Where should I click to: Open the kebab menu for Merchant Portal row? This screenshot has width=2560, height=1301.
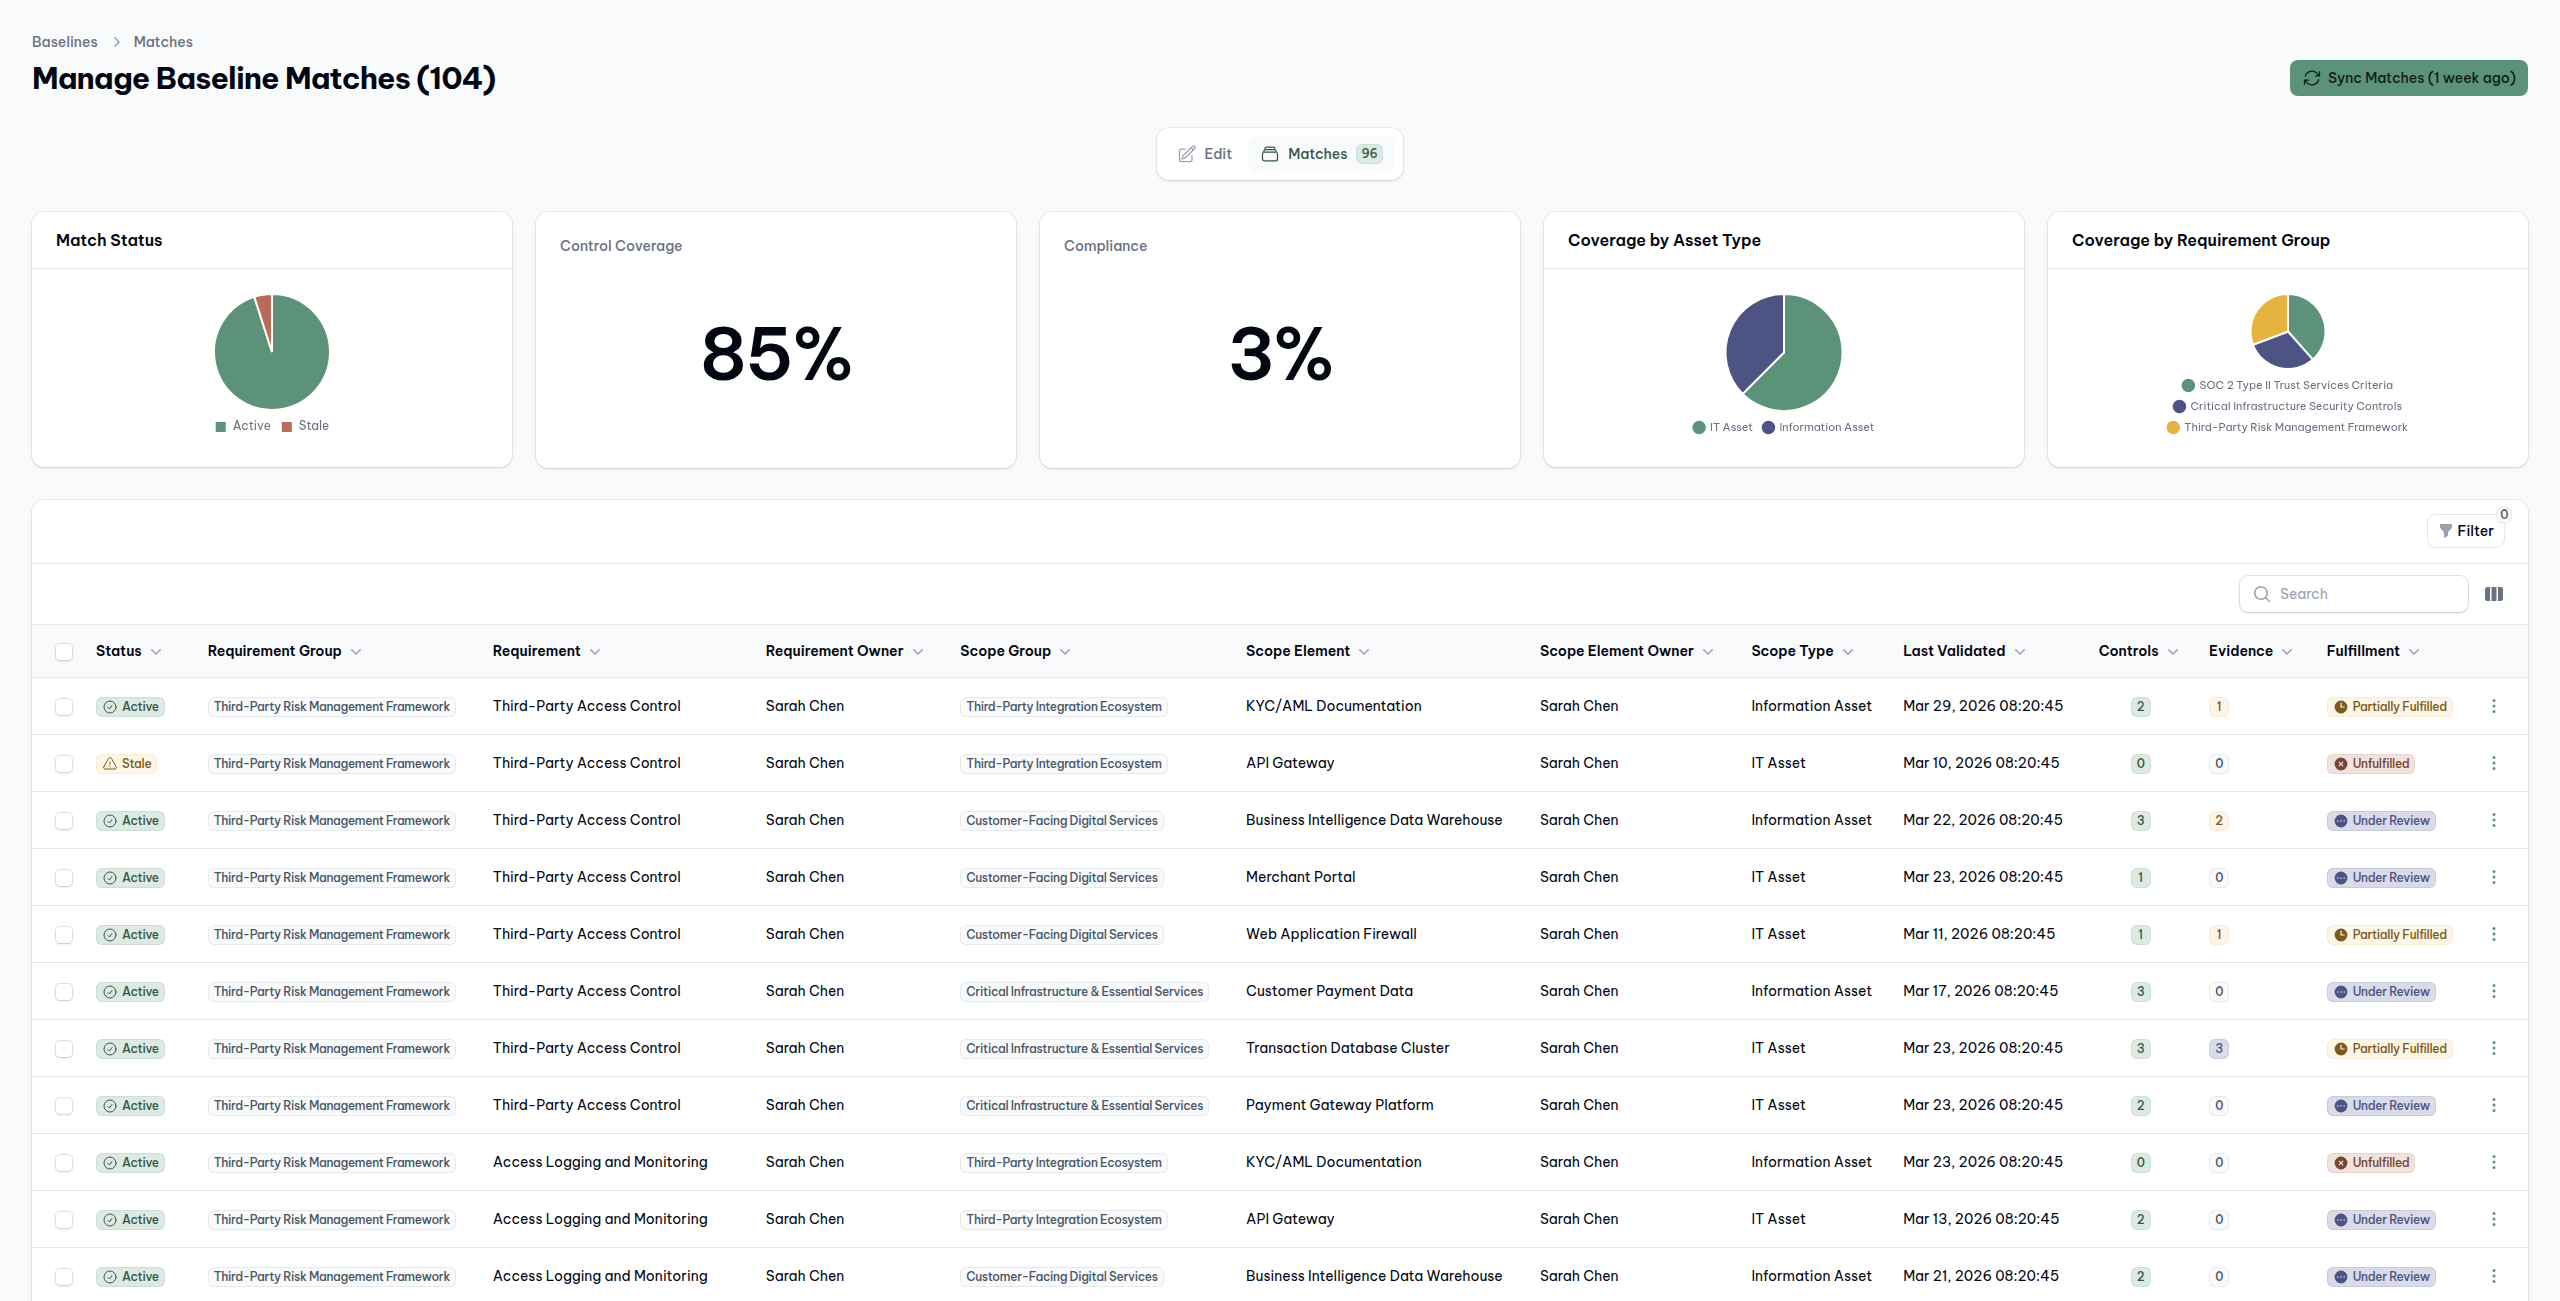tap(2493, 877)
